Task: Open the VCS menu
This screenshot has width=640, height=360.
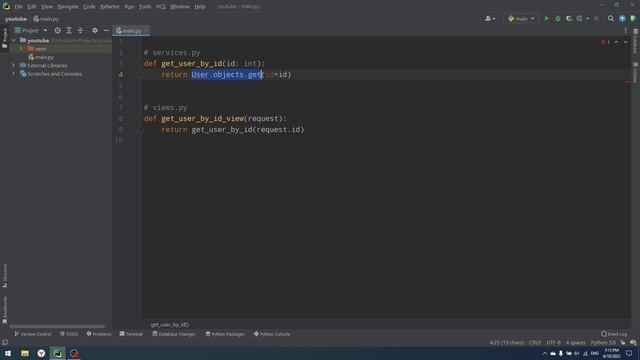Action: tap(161, 7)
